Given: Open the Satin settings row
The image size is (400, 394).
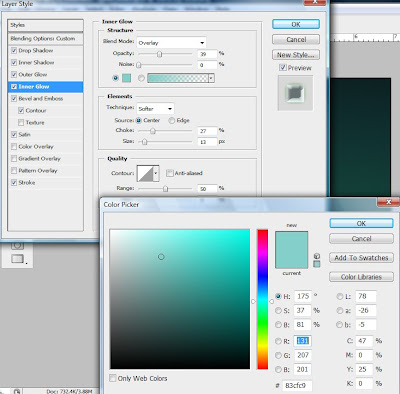Looking at the screenshot, I should click(x=45, y=135).
